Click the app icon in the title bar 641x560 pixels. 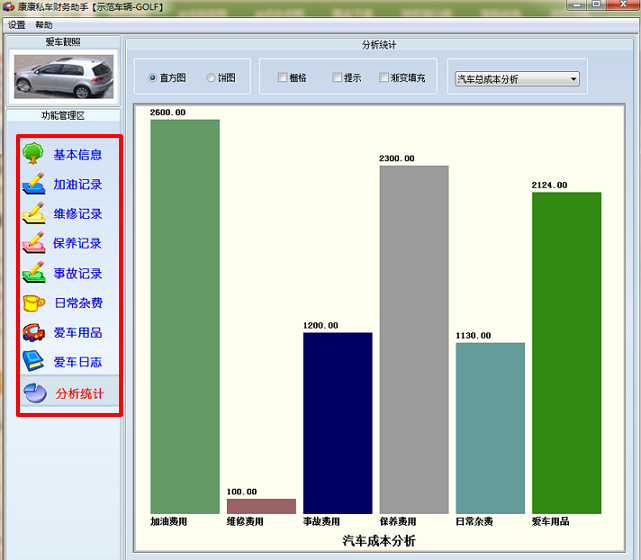tap(8, 7)
